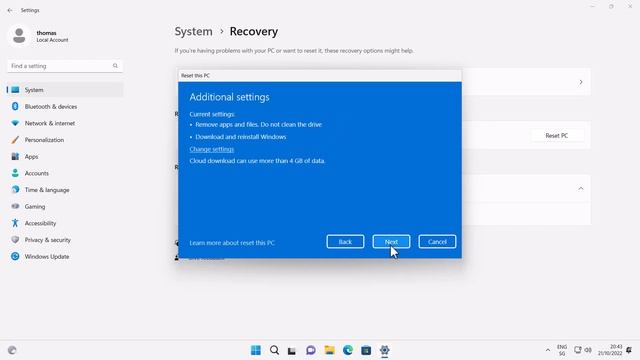Show hidden icons in system tray

[x=547, y=350]
